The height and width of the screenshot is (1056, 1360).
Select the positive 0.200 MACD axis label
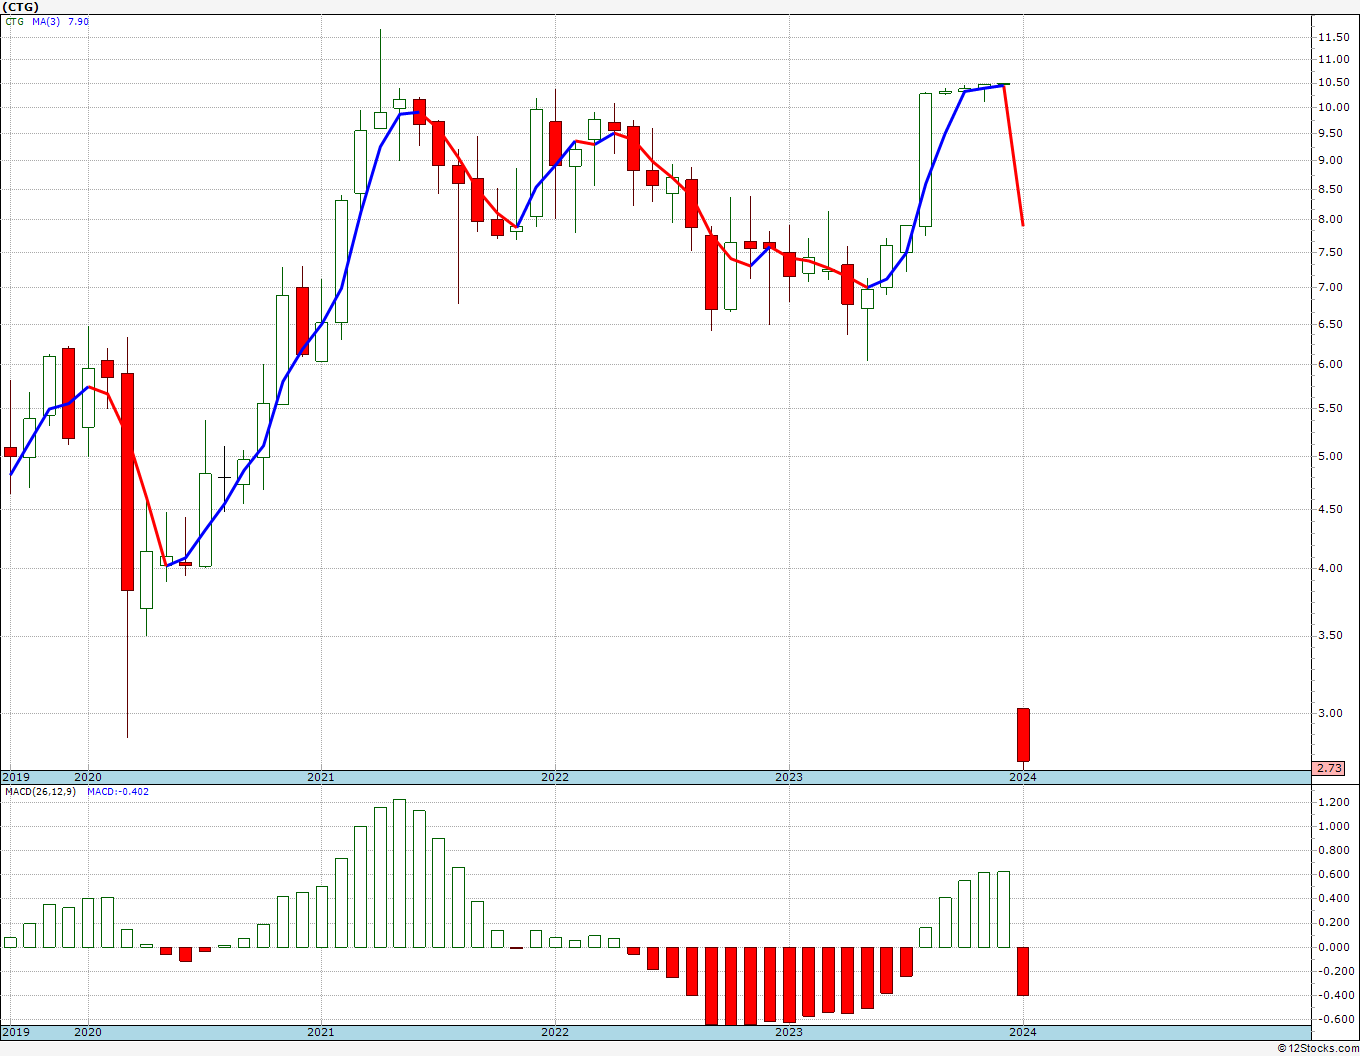1333,923
